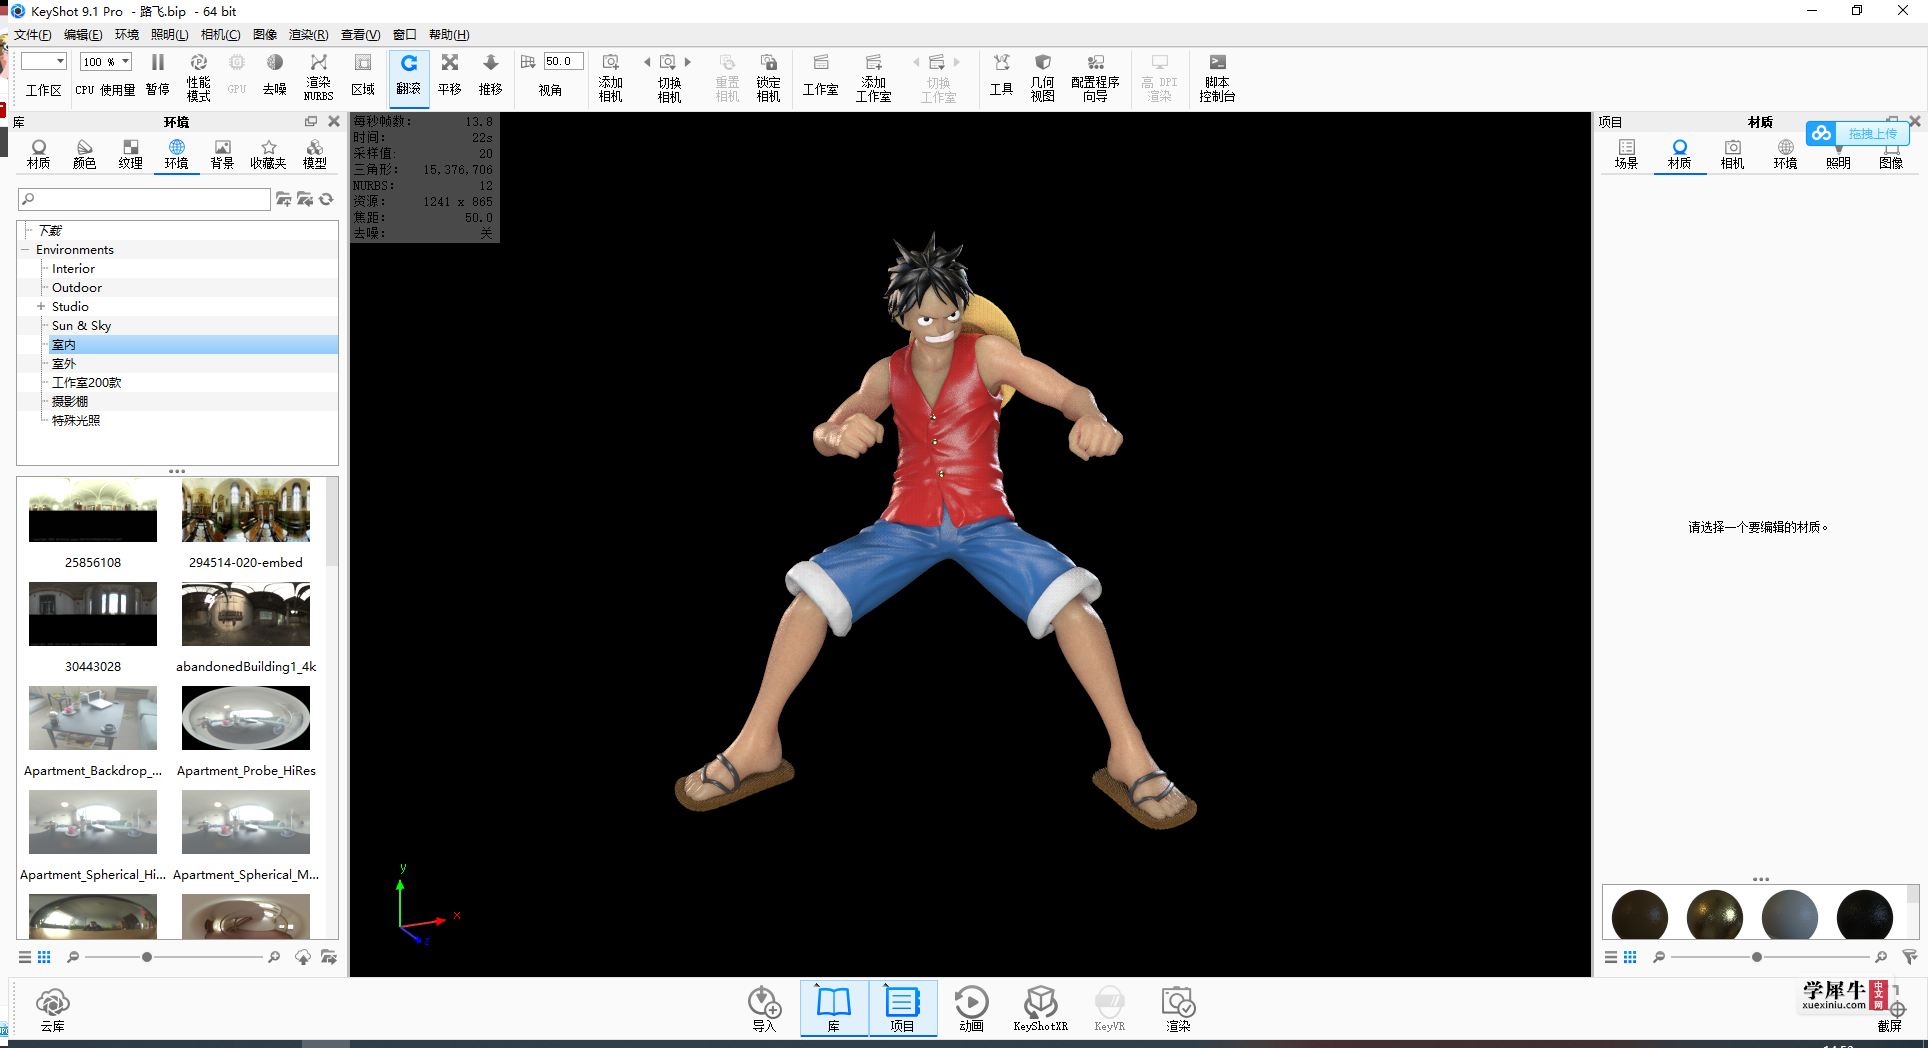Viewport: 1928px width, 1048px height.
Task: Toggle Lock Camera in the toolbar
Action: [768, 77]
